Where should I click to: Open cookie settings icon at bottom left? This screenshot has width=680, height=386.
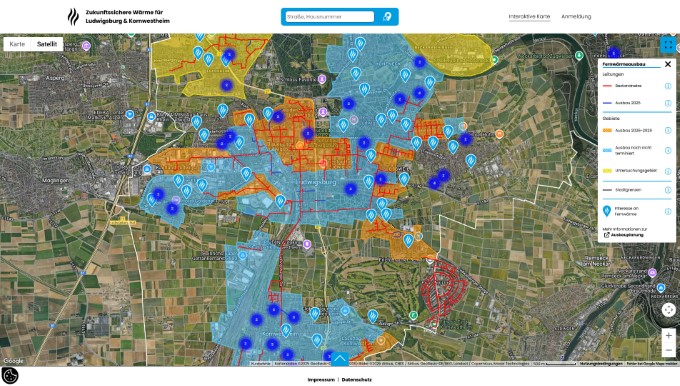[10, 376]
